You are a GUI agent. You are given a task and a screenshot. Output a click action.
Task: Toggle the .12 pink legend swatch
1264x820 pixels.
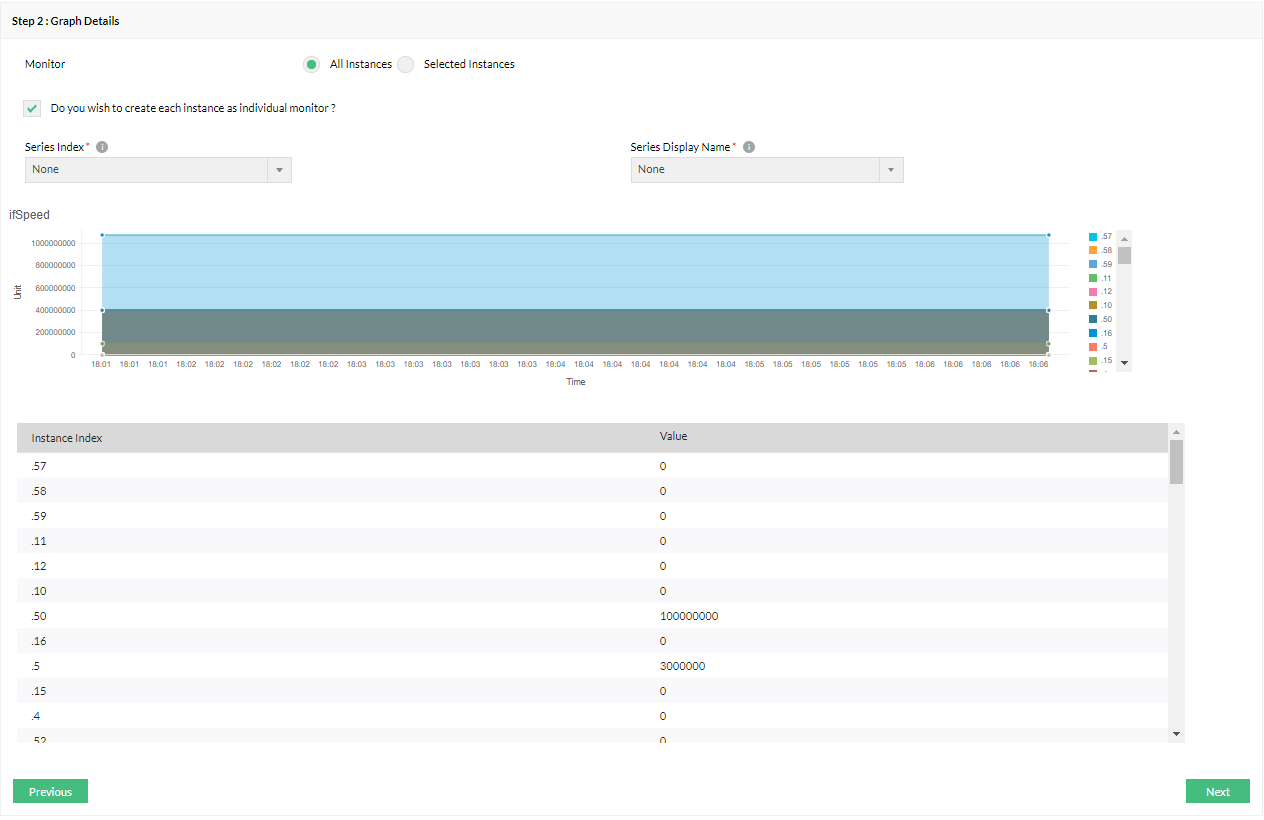1093,292
